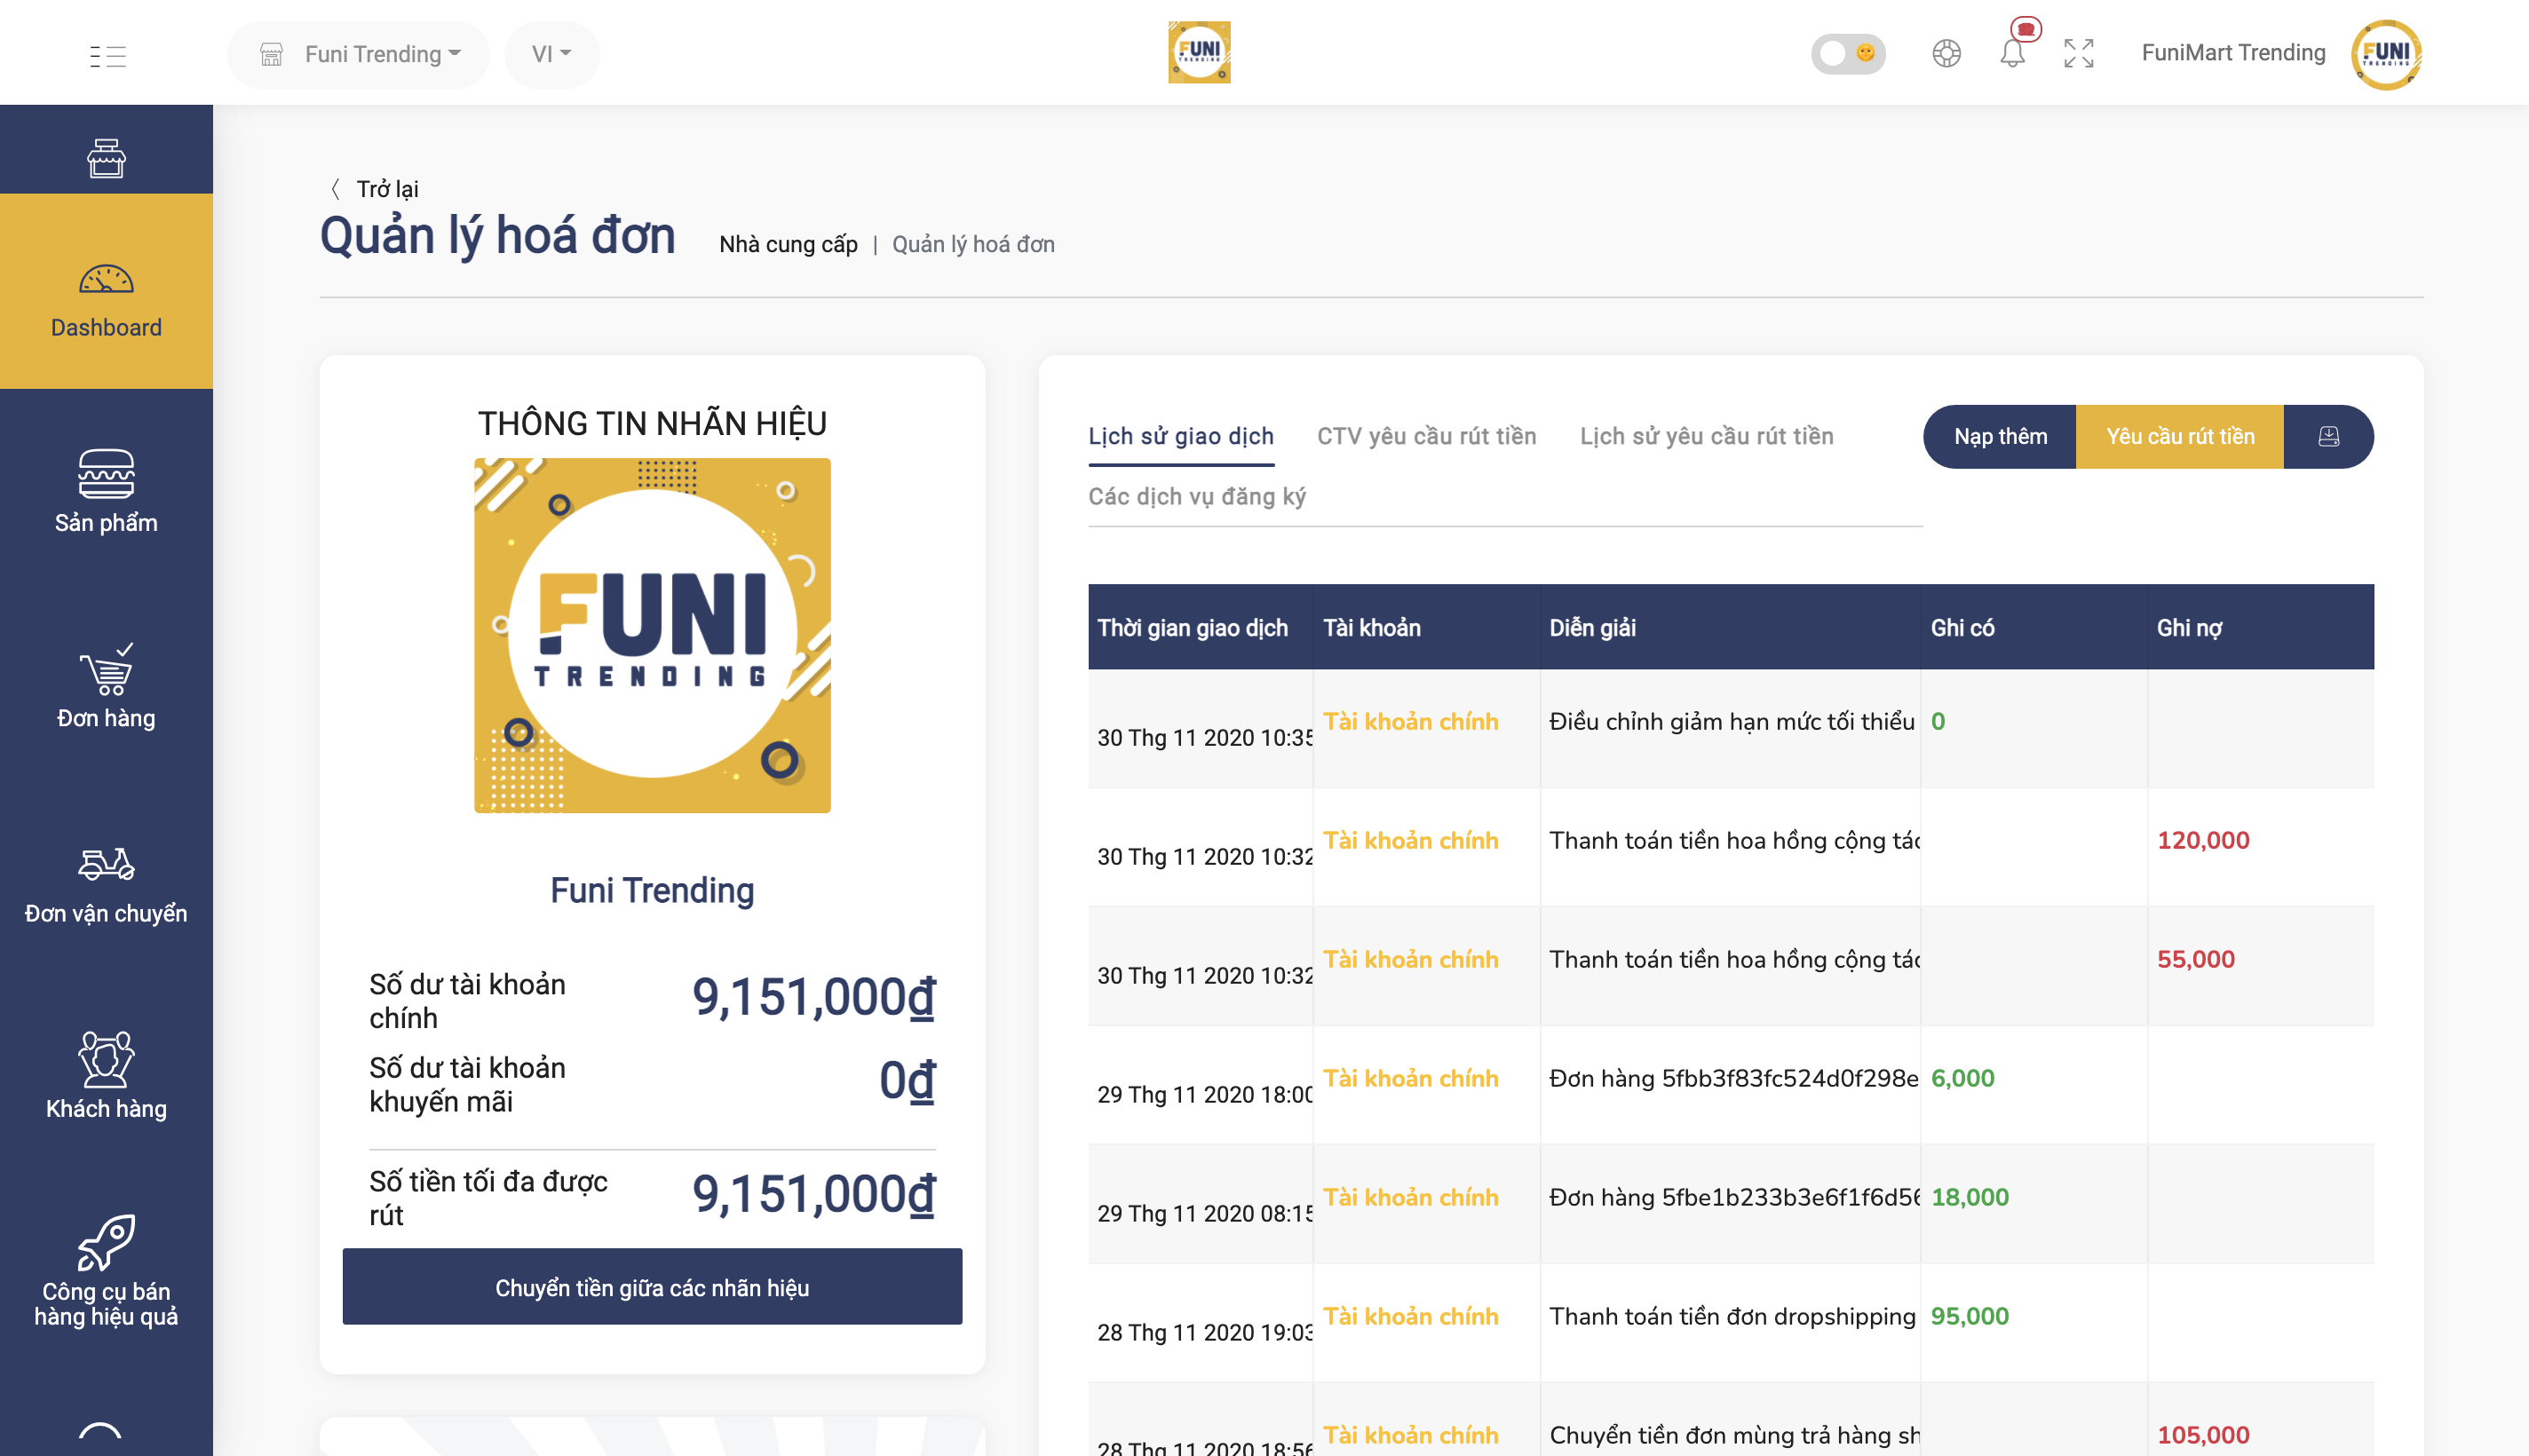Click the Nạp thêm button
Image resolution: width=2529 pixels, height=1456 pixels.
[2000, 436]
